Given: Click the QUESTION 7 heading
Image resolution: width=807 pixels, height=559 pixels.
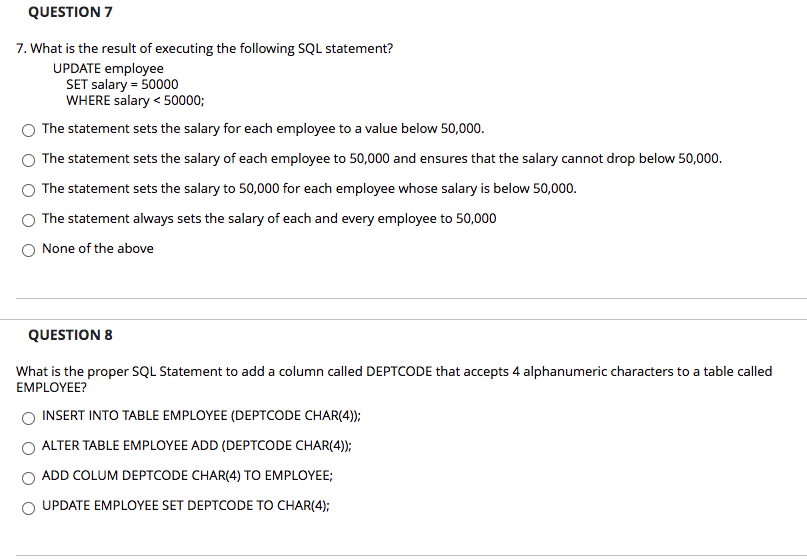Looking at the screenshot, I should (71, 12).
